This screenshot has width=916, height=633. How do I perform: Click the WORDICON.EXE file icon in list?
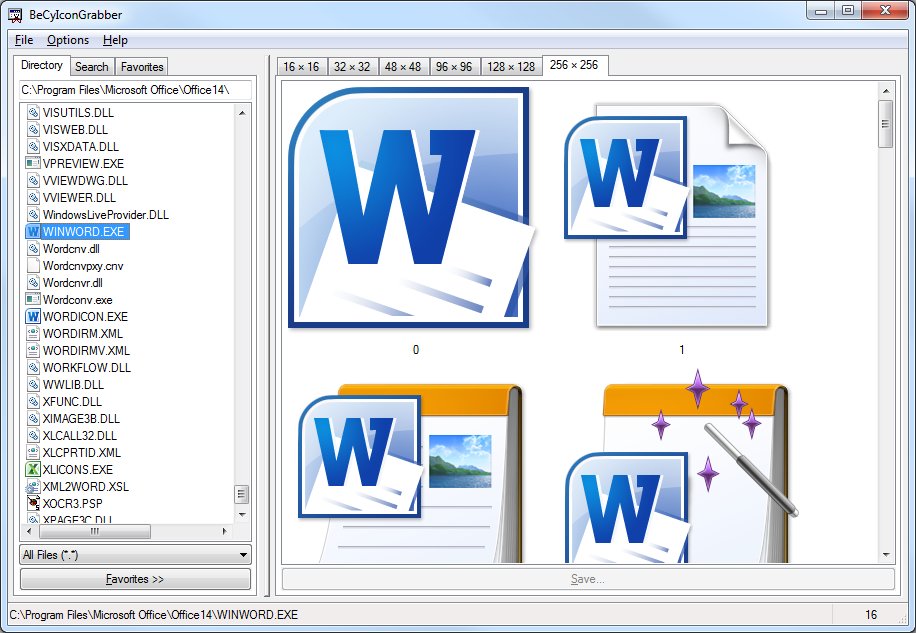[x=33, y=317]
